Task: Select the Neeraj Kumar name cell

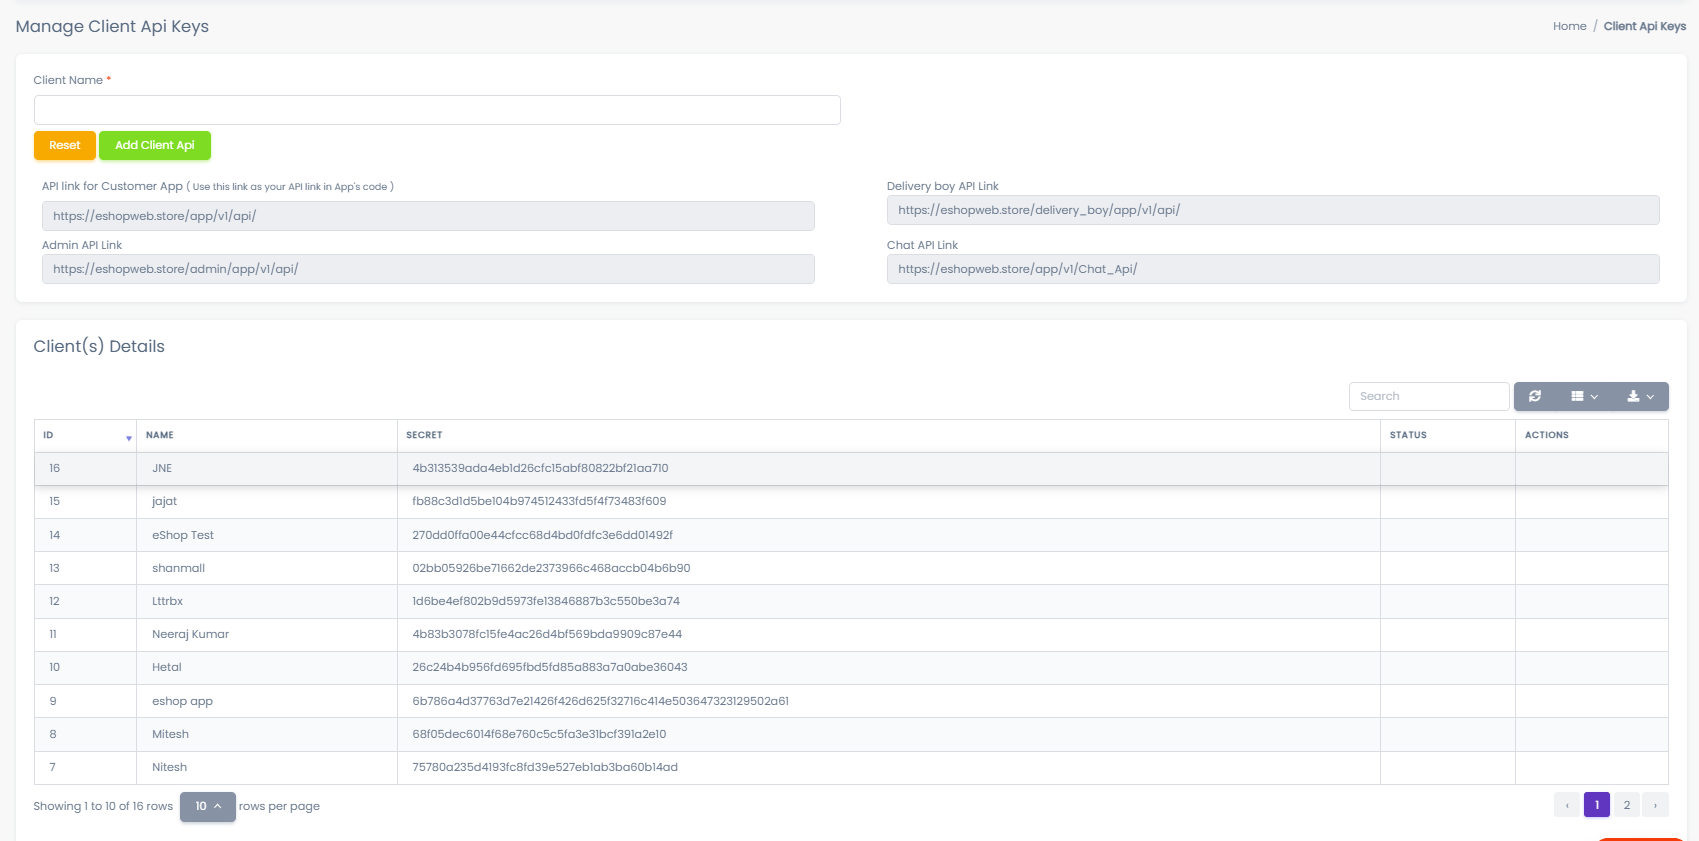Action: [267, 634]
